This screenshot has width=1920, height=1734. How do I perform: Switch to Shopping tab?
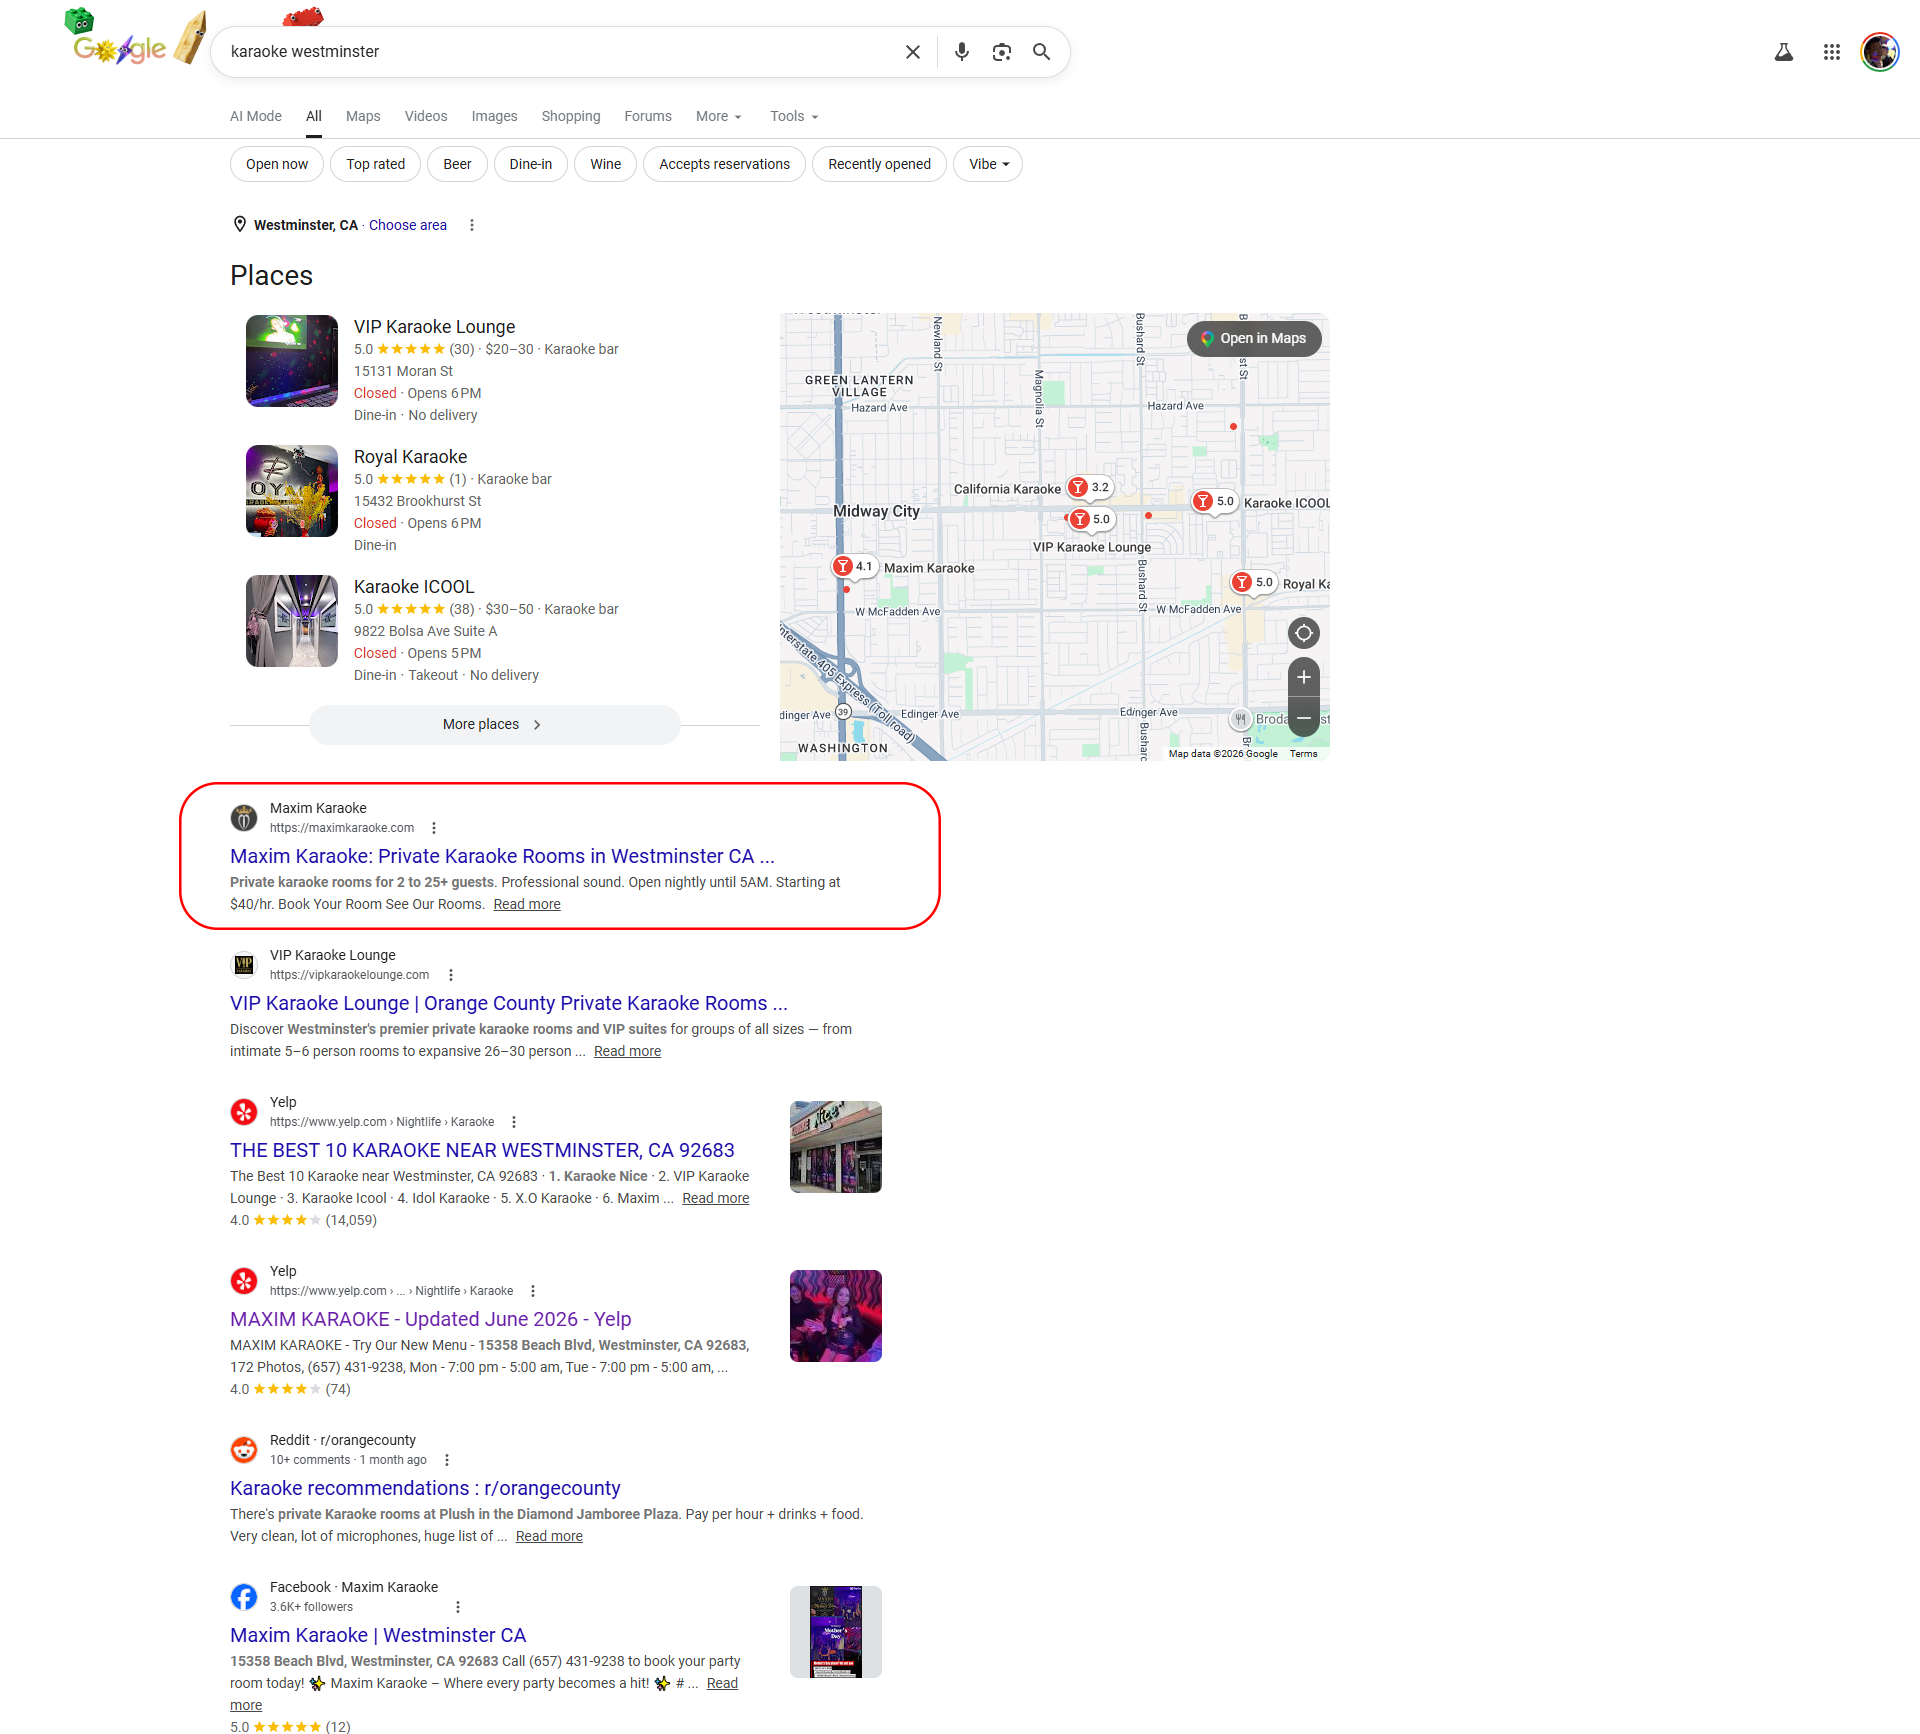571,116
